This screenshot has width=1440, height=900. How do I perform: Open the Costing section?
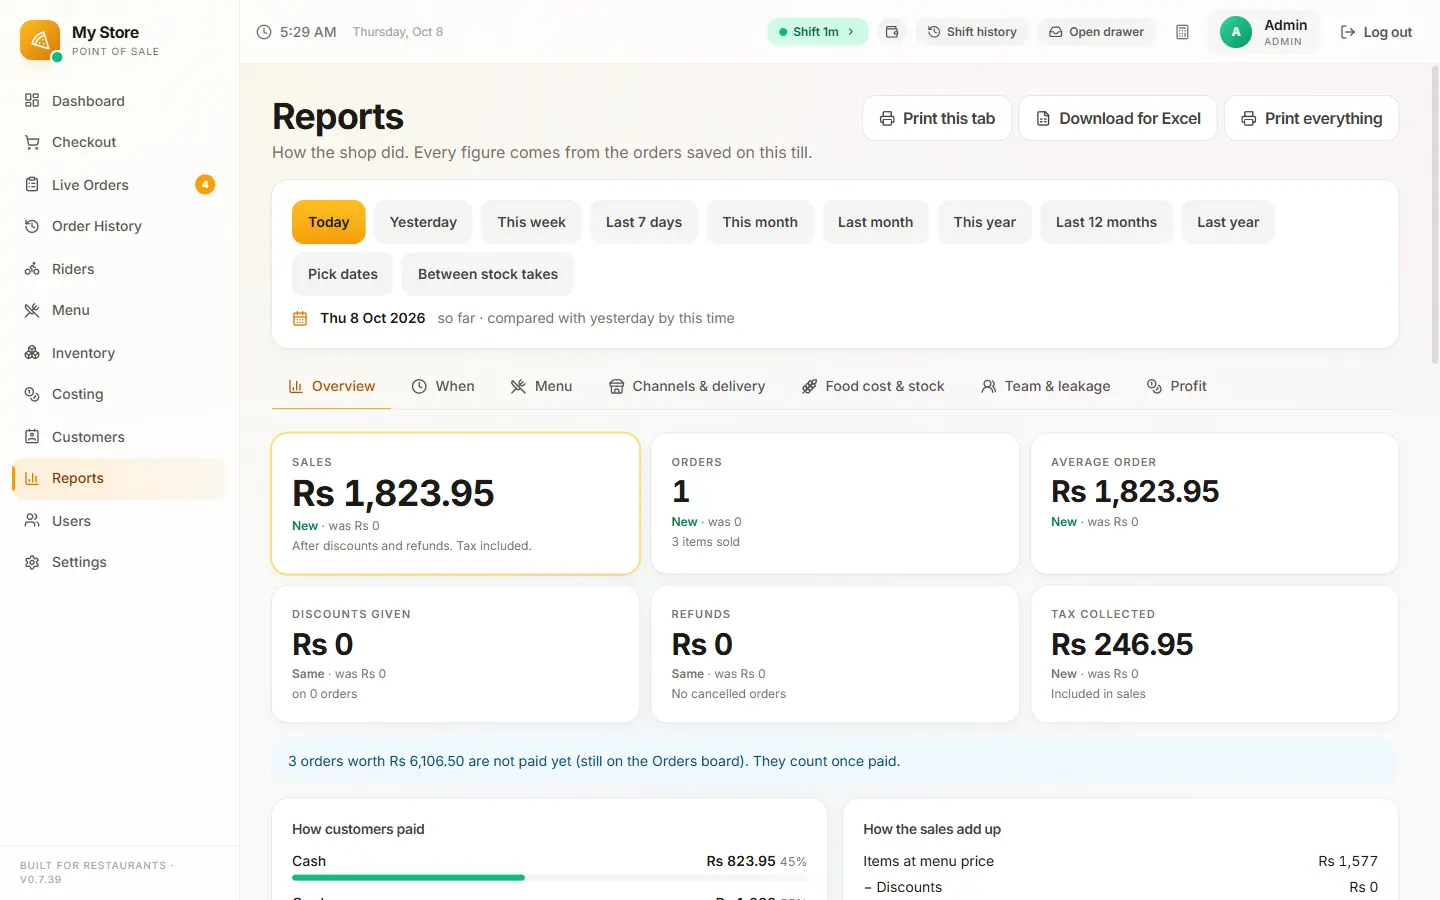(x=120, y=395)
